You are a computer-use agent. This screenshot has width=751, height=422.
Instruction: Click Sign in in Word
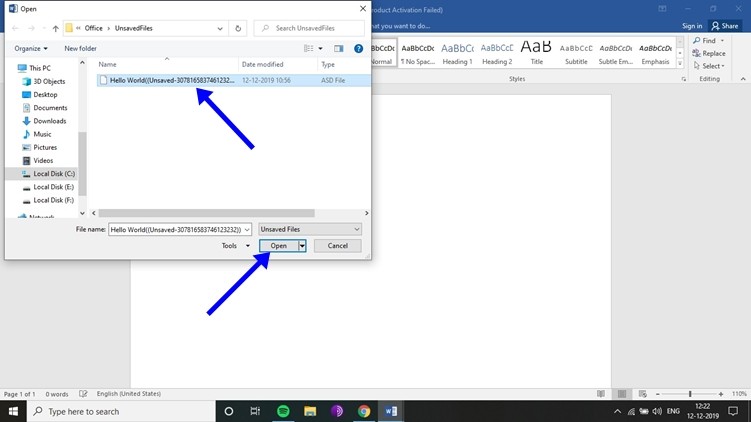coord(692,26)
